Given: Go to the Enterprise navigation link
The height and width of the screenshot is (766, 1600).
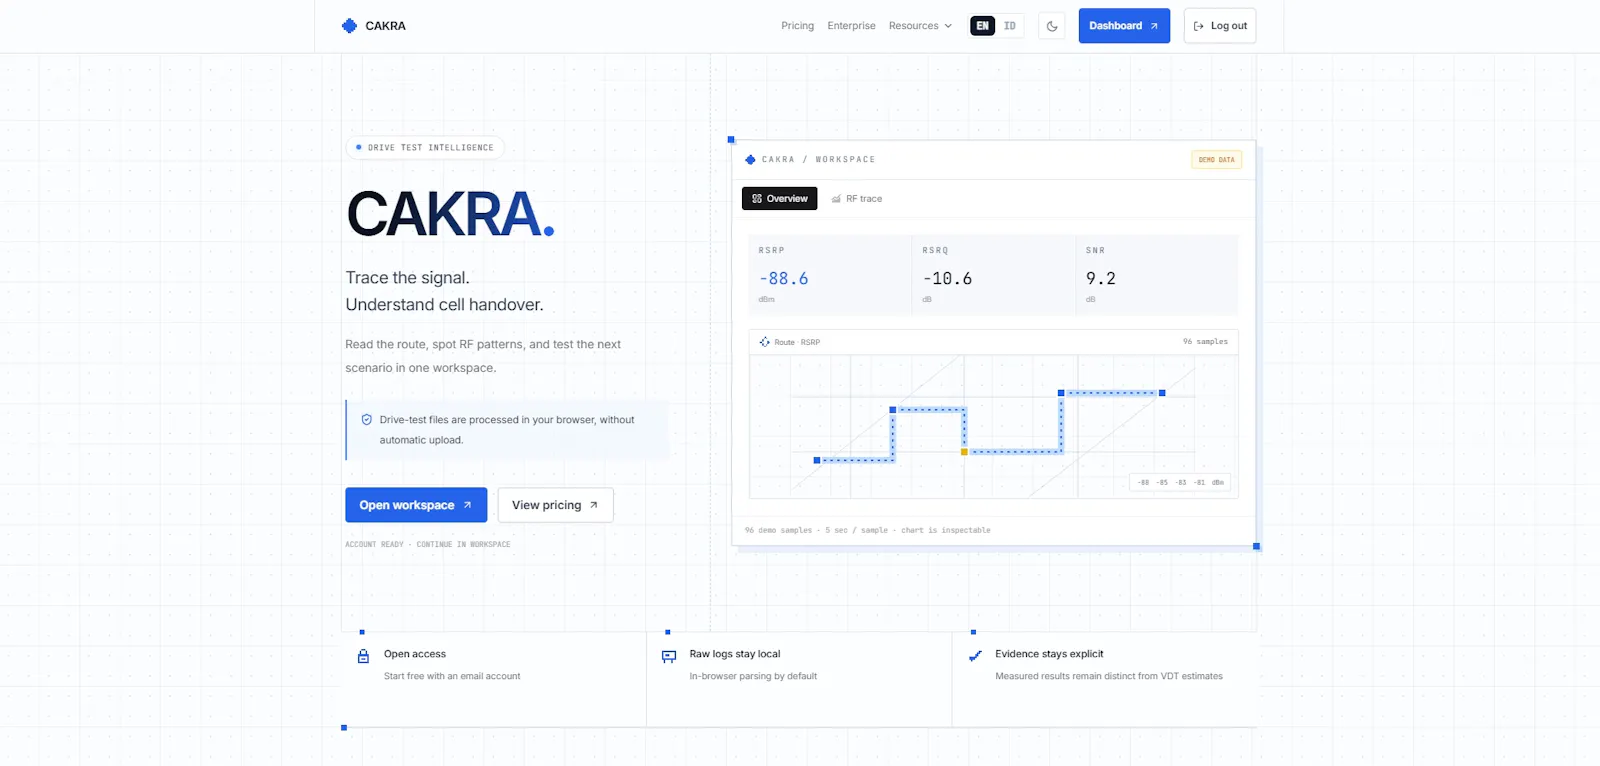Looking at the screenshot, I should (851, 26).
